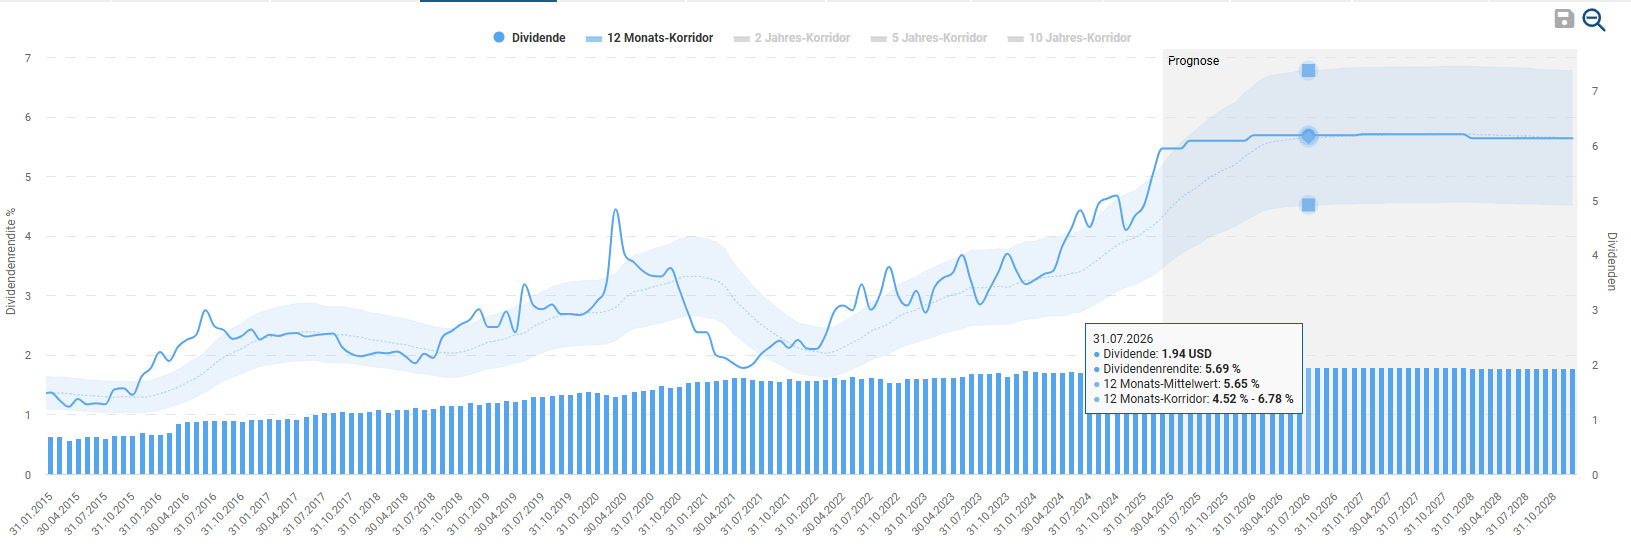1631x547 pixels.
Task: Click the lower corridor square marker
Action: [x=1308, y=205]
